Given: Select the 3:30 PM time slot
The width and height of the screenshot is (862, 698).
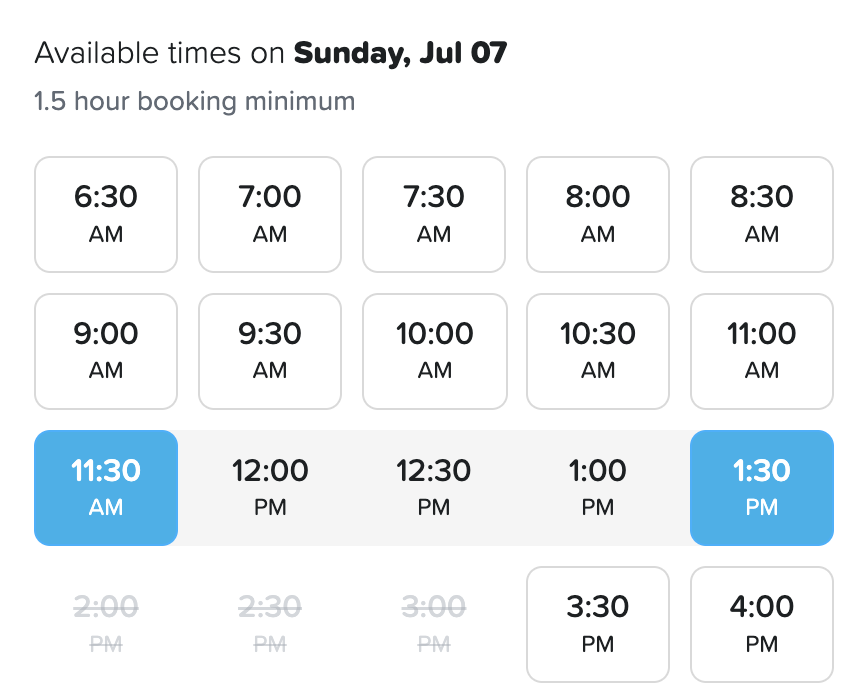Looking at the screenshot, I should [598, 623].
